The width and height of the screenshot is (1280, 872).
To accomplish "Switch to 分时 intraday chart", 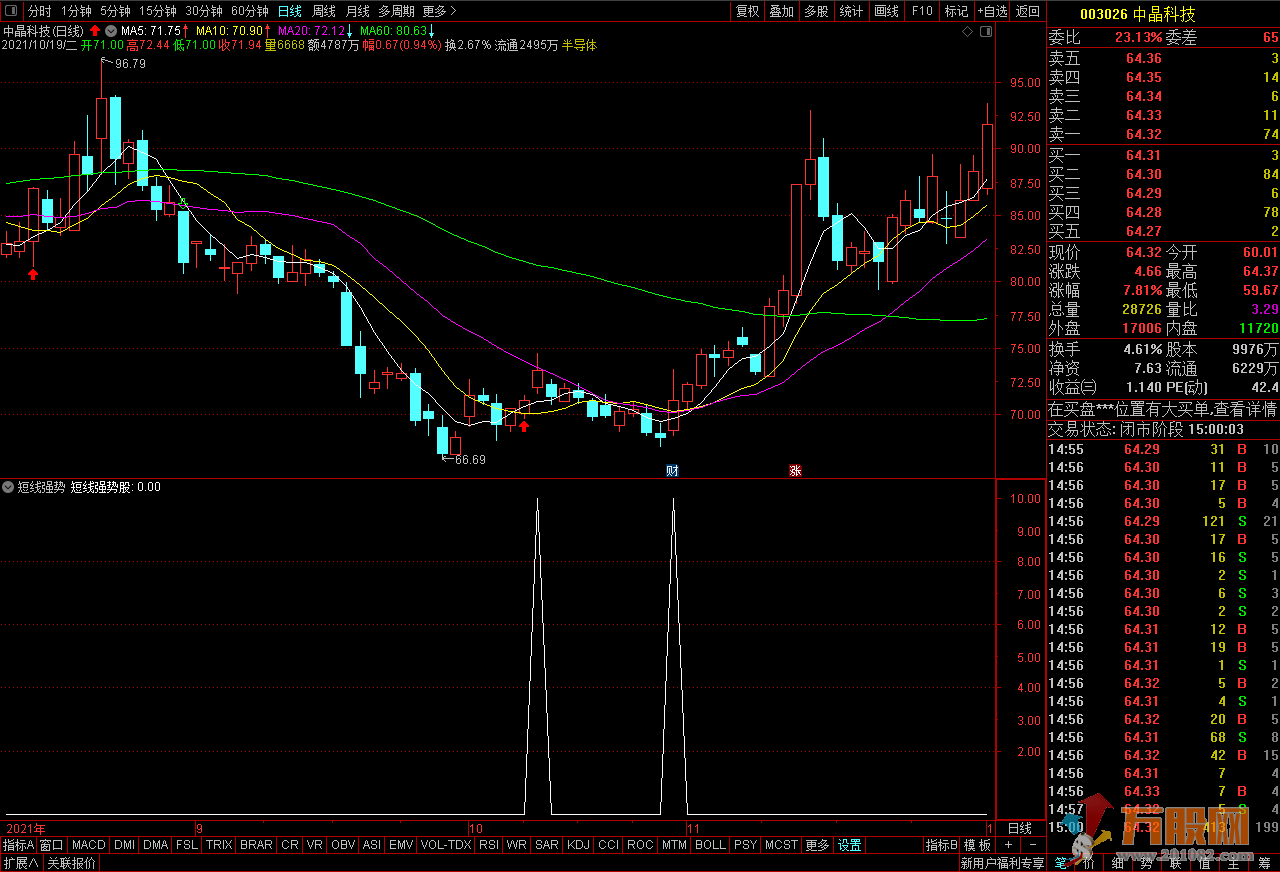I will pos(39,11).
